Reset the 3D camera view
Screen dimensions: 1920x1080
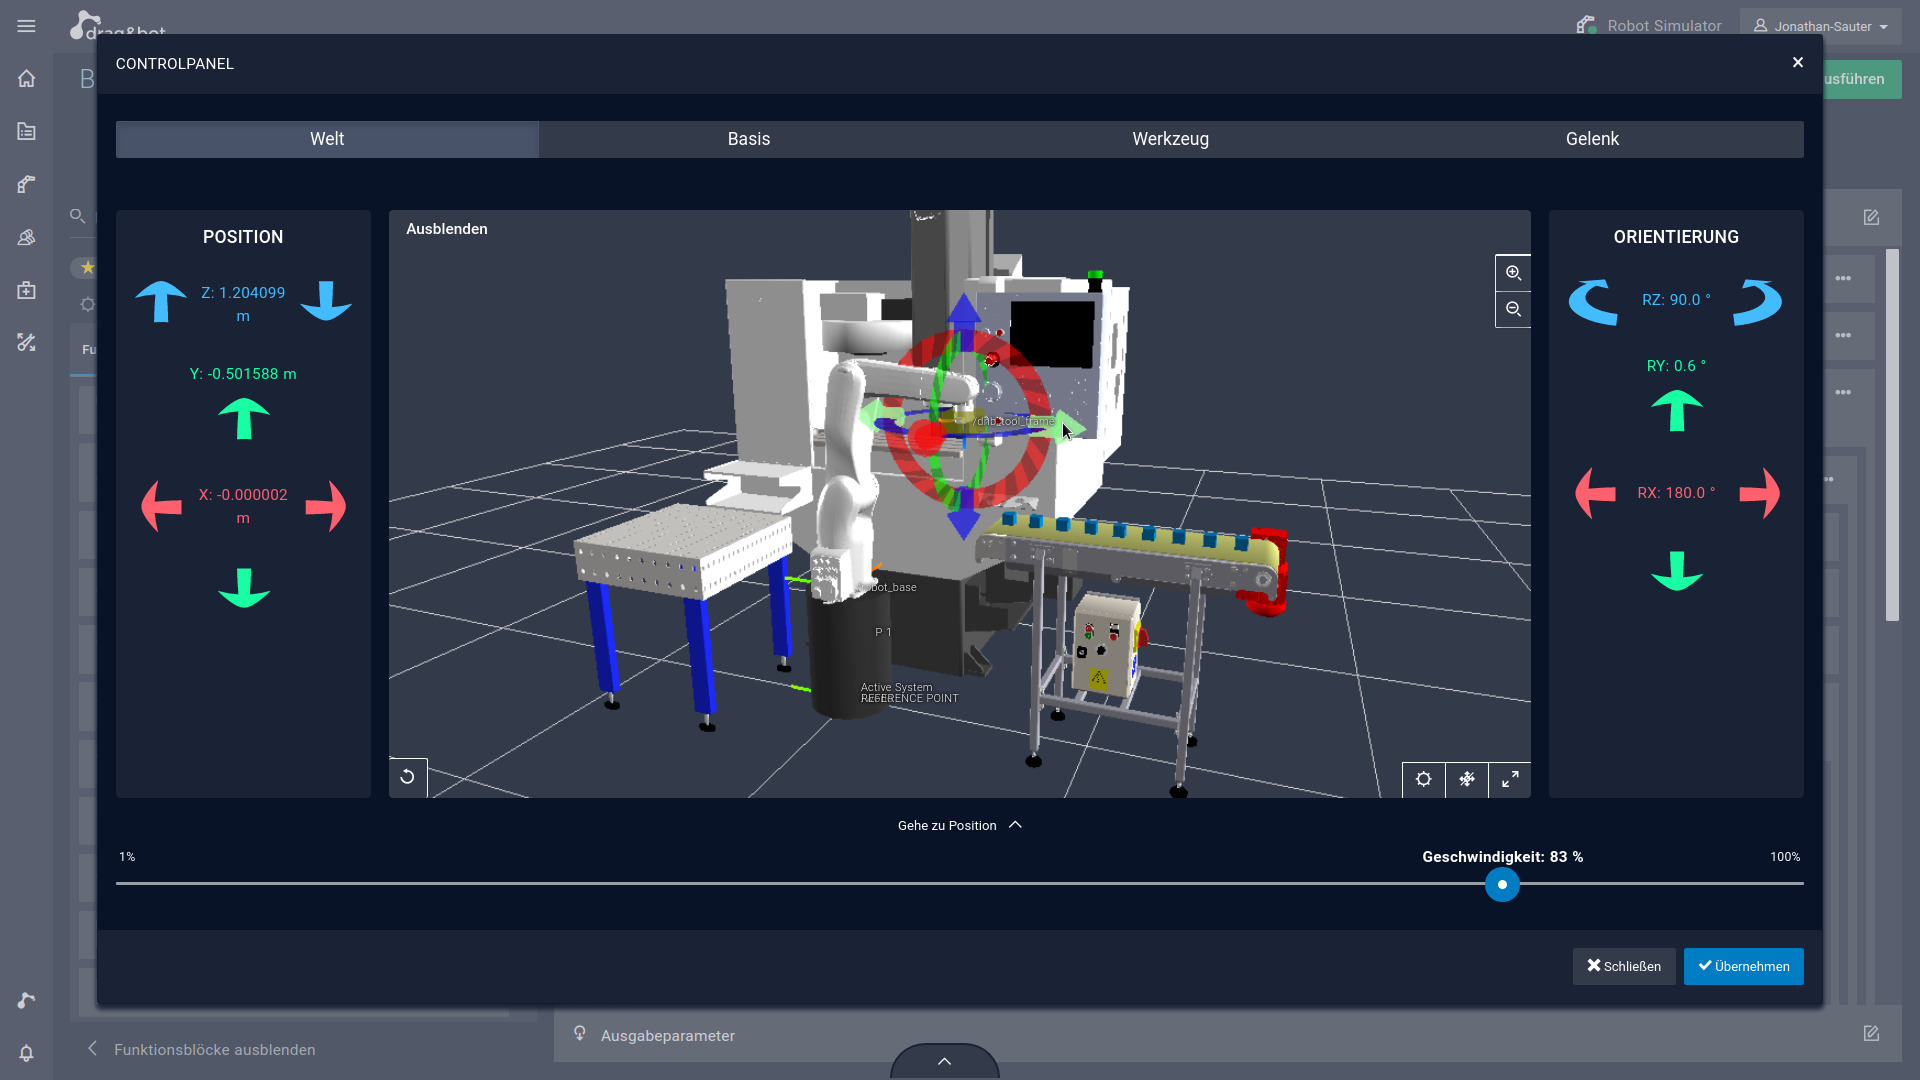click(x=408, y=777)
